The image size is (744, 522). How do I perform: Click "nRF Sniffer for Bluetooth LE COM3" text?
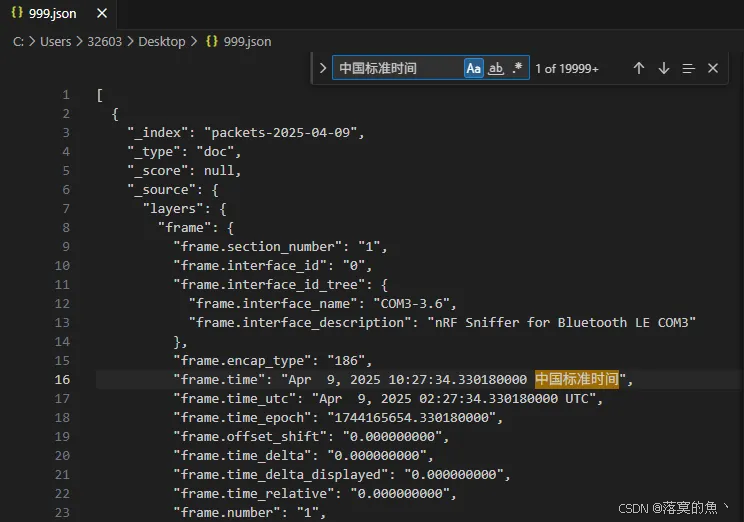click(561, 323)
